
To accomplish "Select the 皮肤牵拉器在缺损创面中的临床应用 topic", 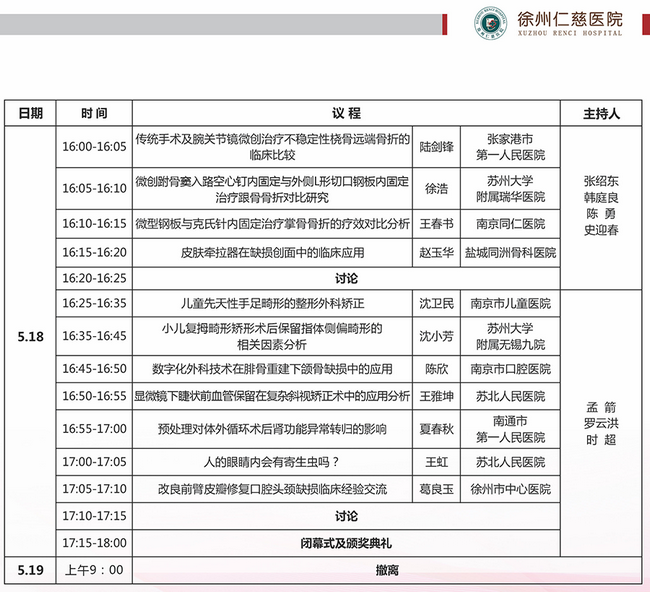I will coord(273,252).
